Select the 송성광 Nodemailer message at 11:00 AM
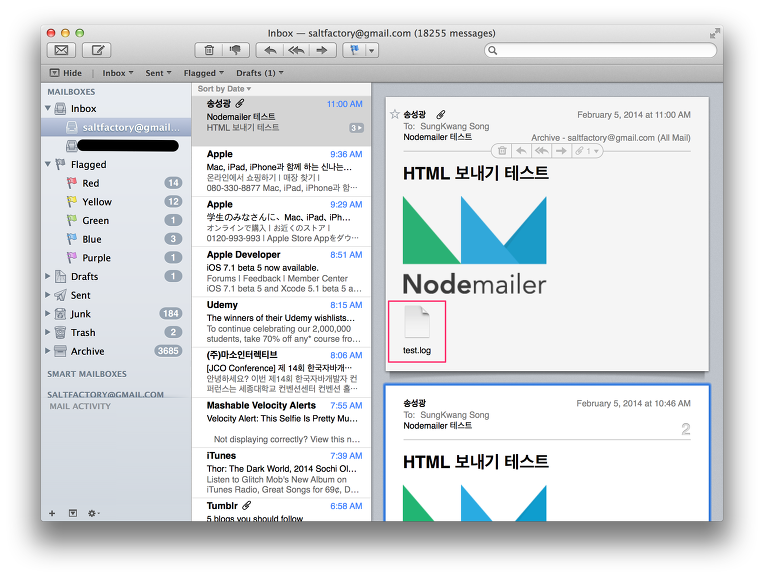The height and width of the screenshot is (578, 764). click(282, 121)
